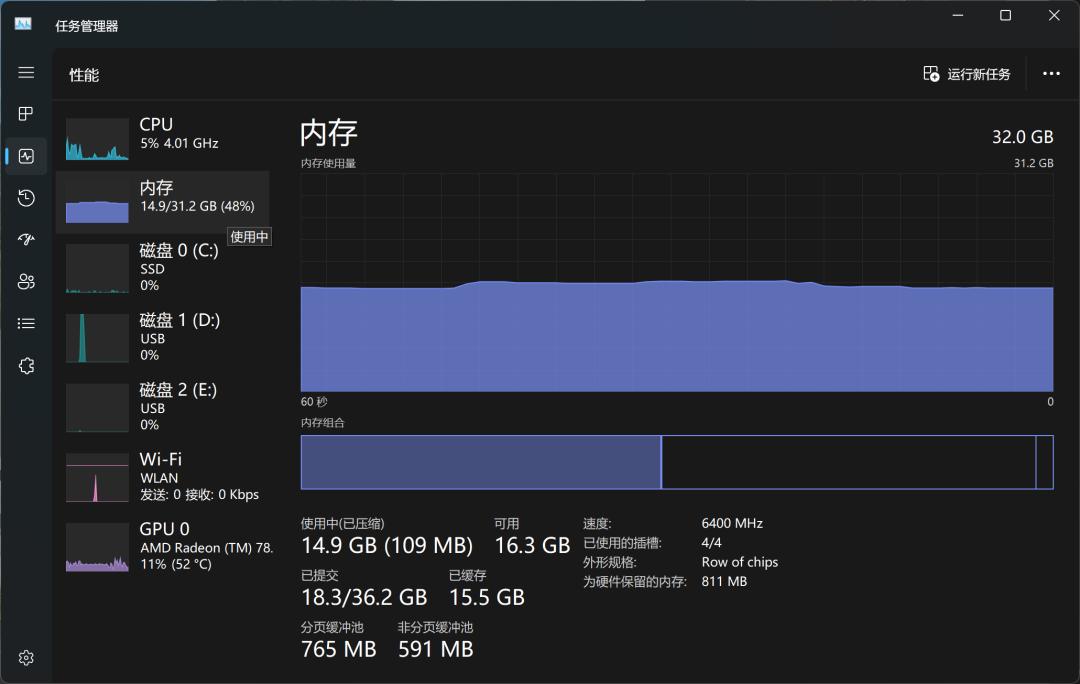View the Users page

[26, 281]
